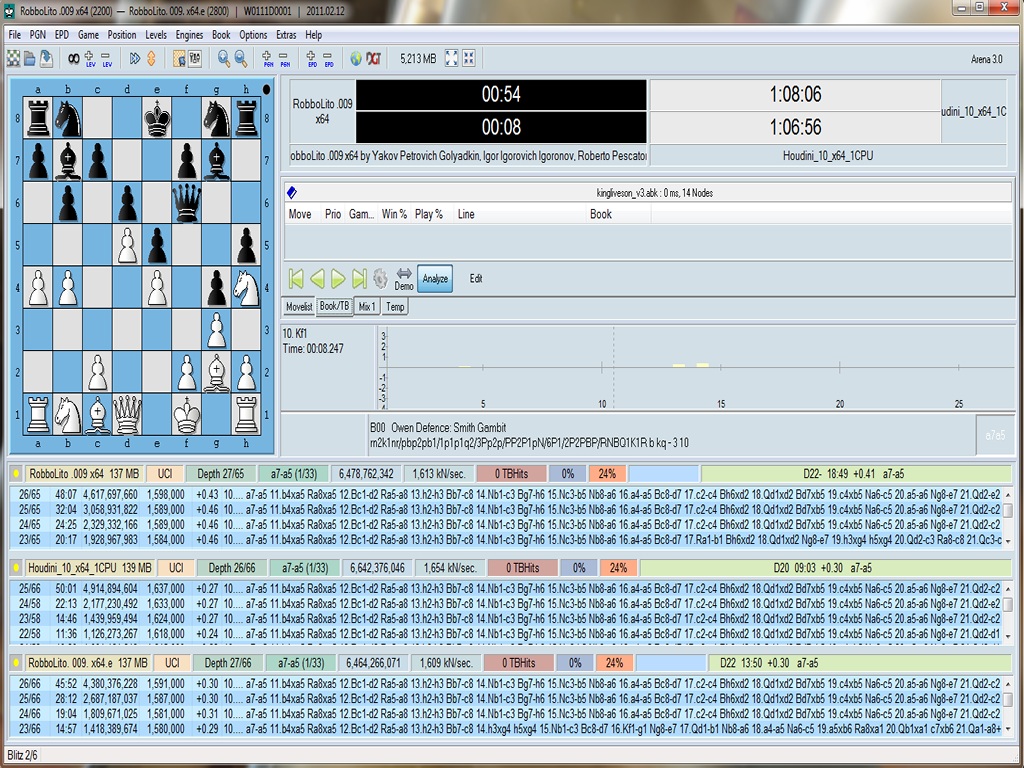Click the inward-arrows compact view icon
Screen dimensions: 1024x768
pos(469,58)
